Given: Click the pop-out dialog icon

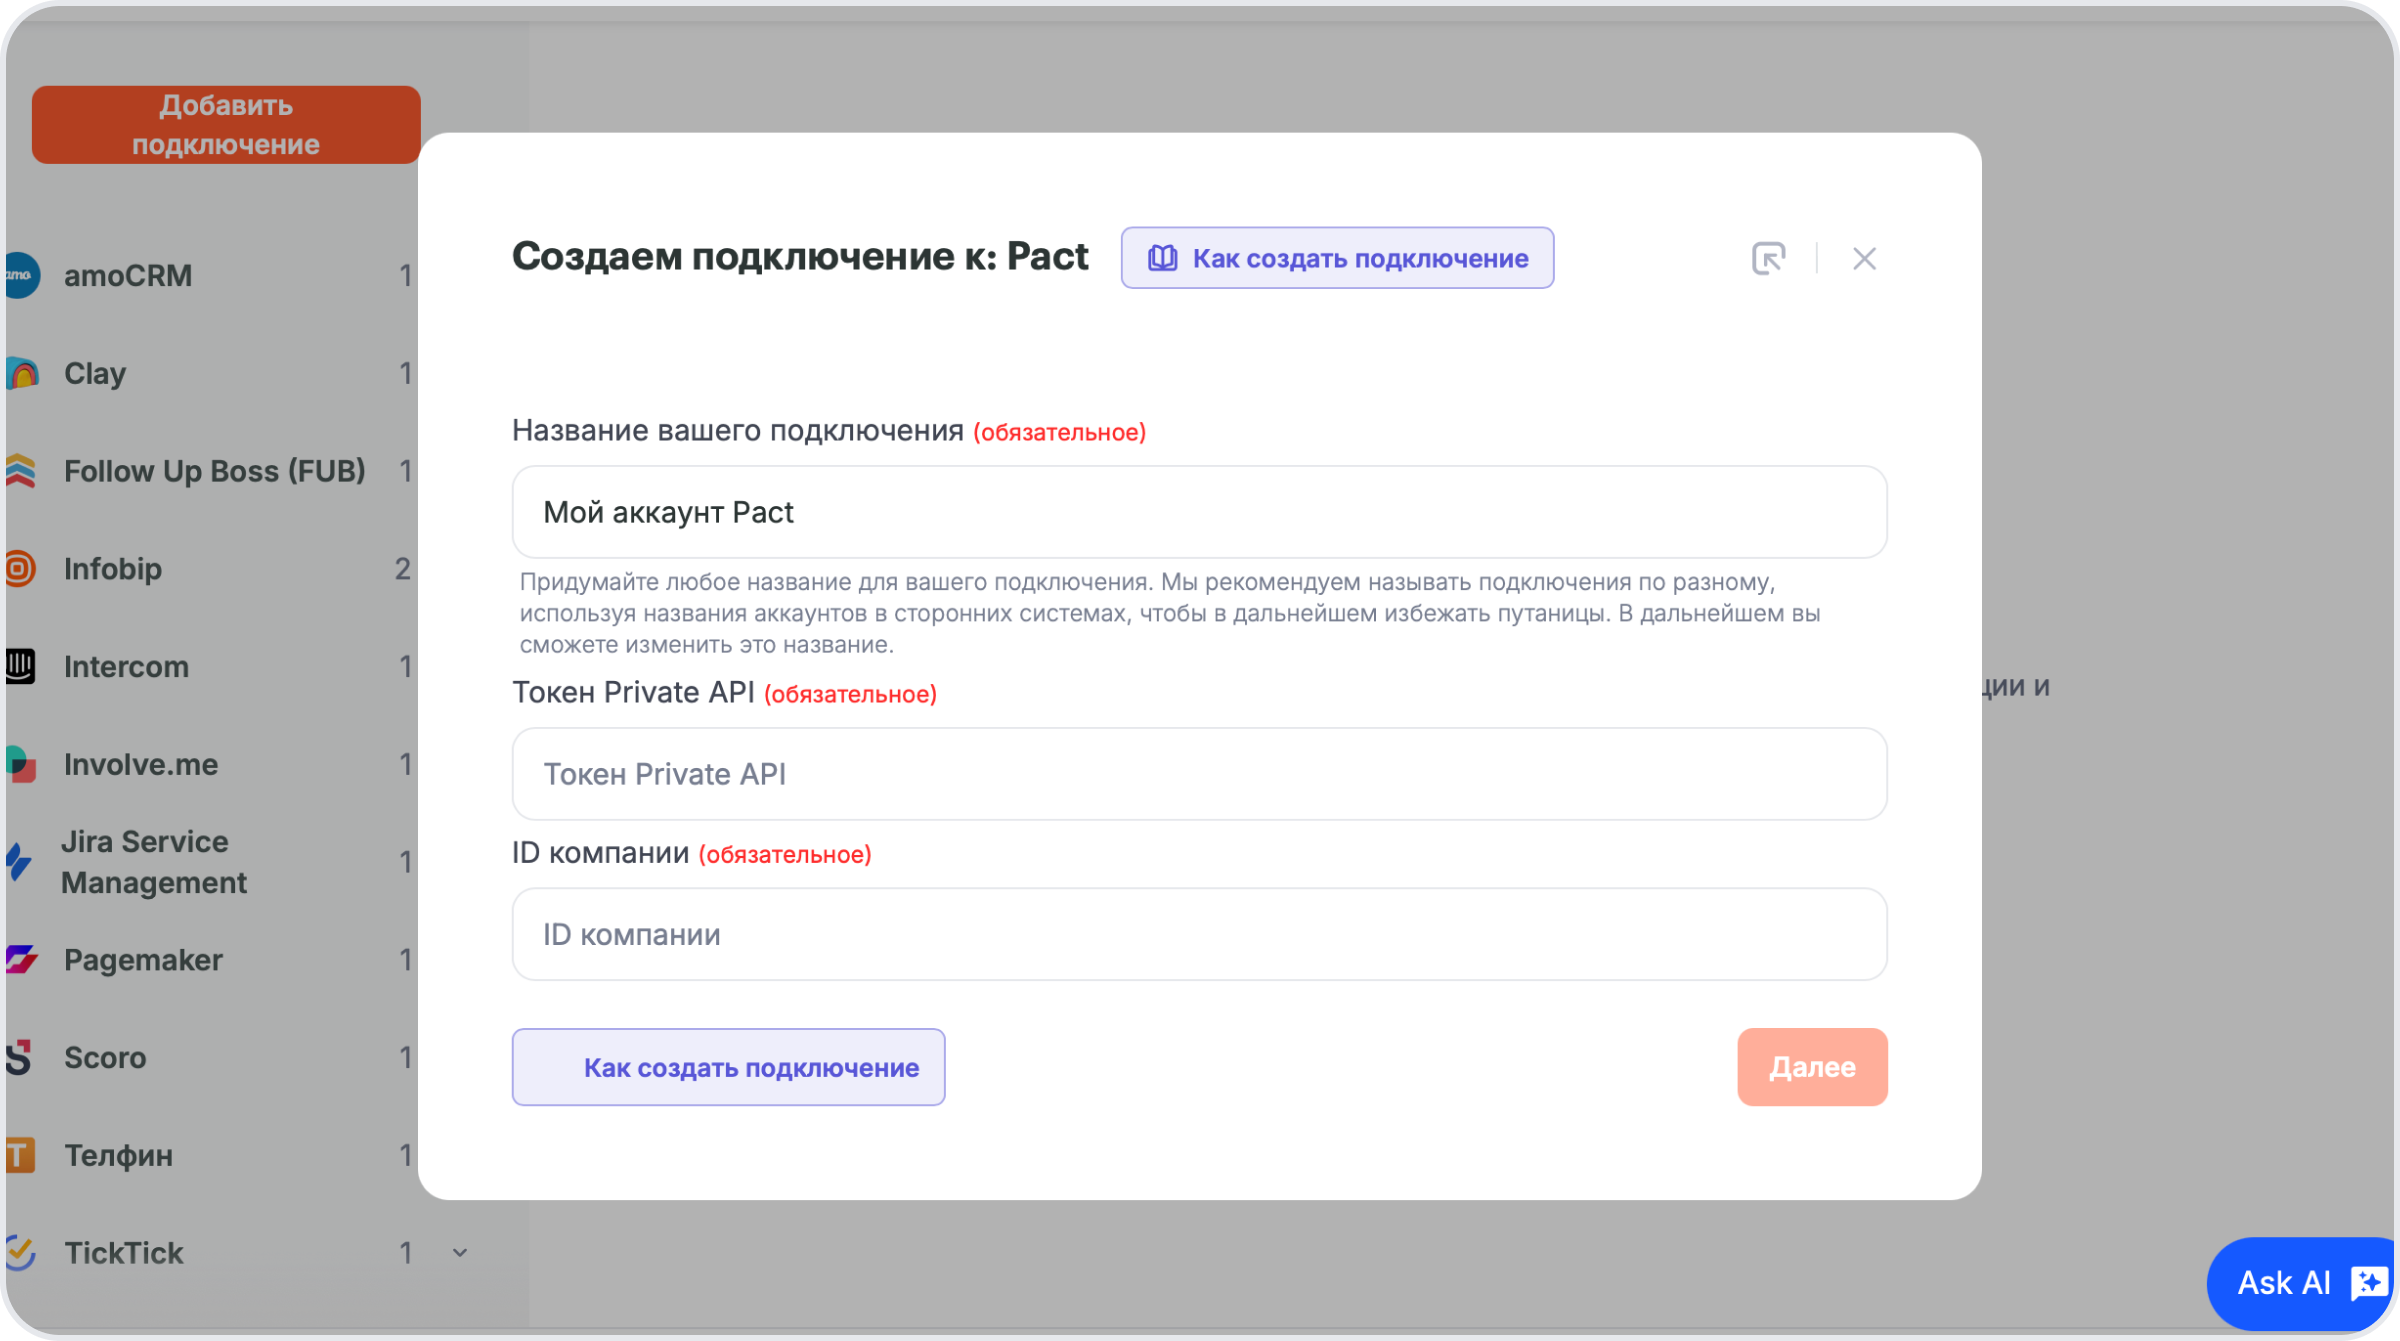Looking at the screenshot, I should (1768, 259).
